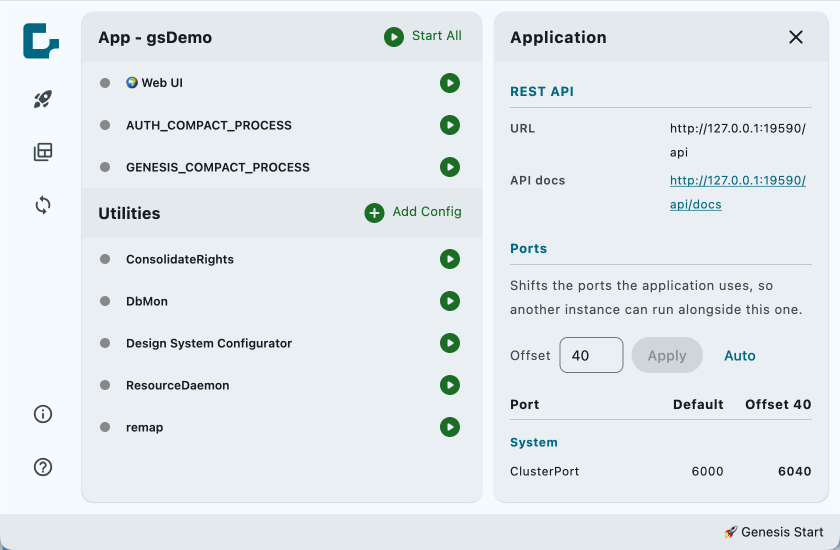
Task: Click the REST API section heading
Action: click(x=542, y=92)
